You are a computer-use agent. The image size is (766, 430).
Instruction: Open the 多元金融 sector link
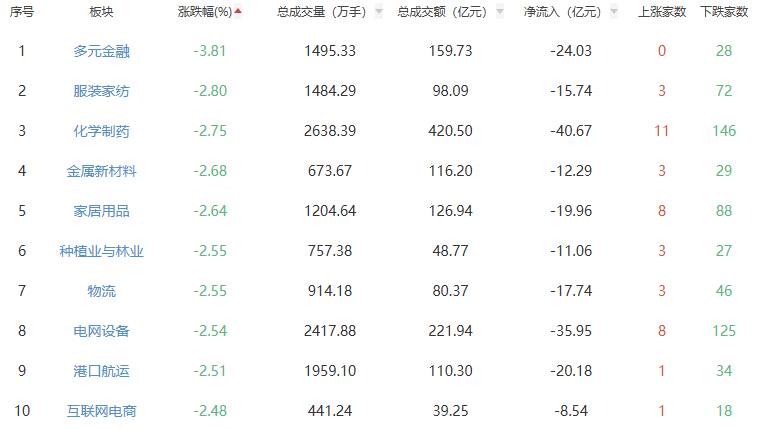click(x=101, y=51)
